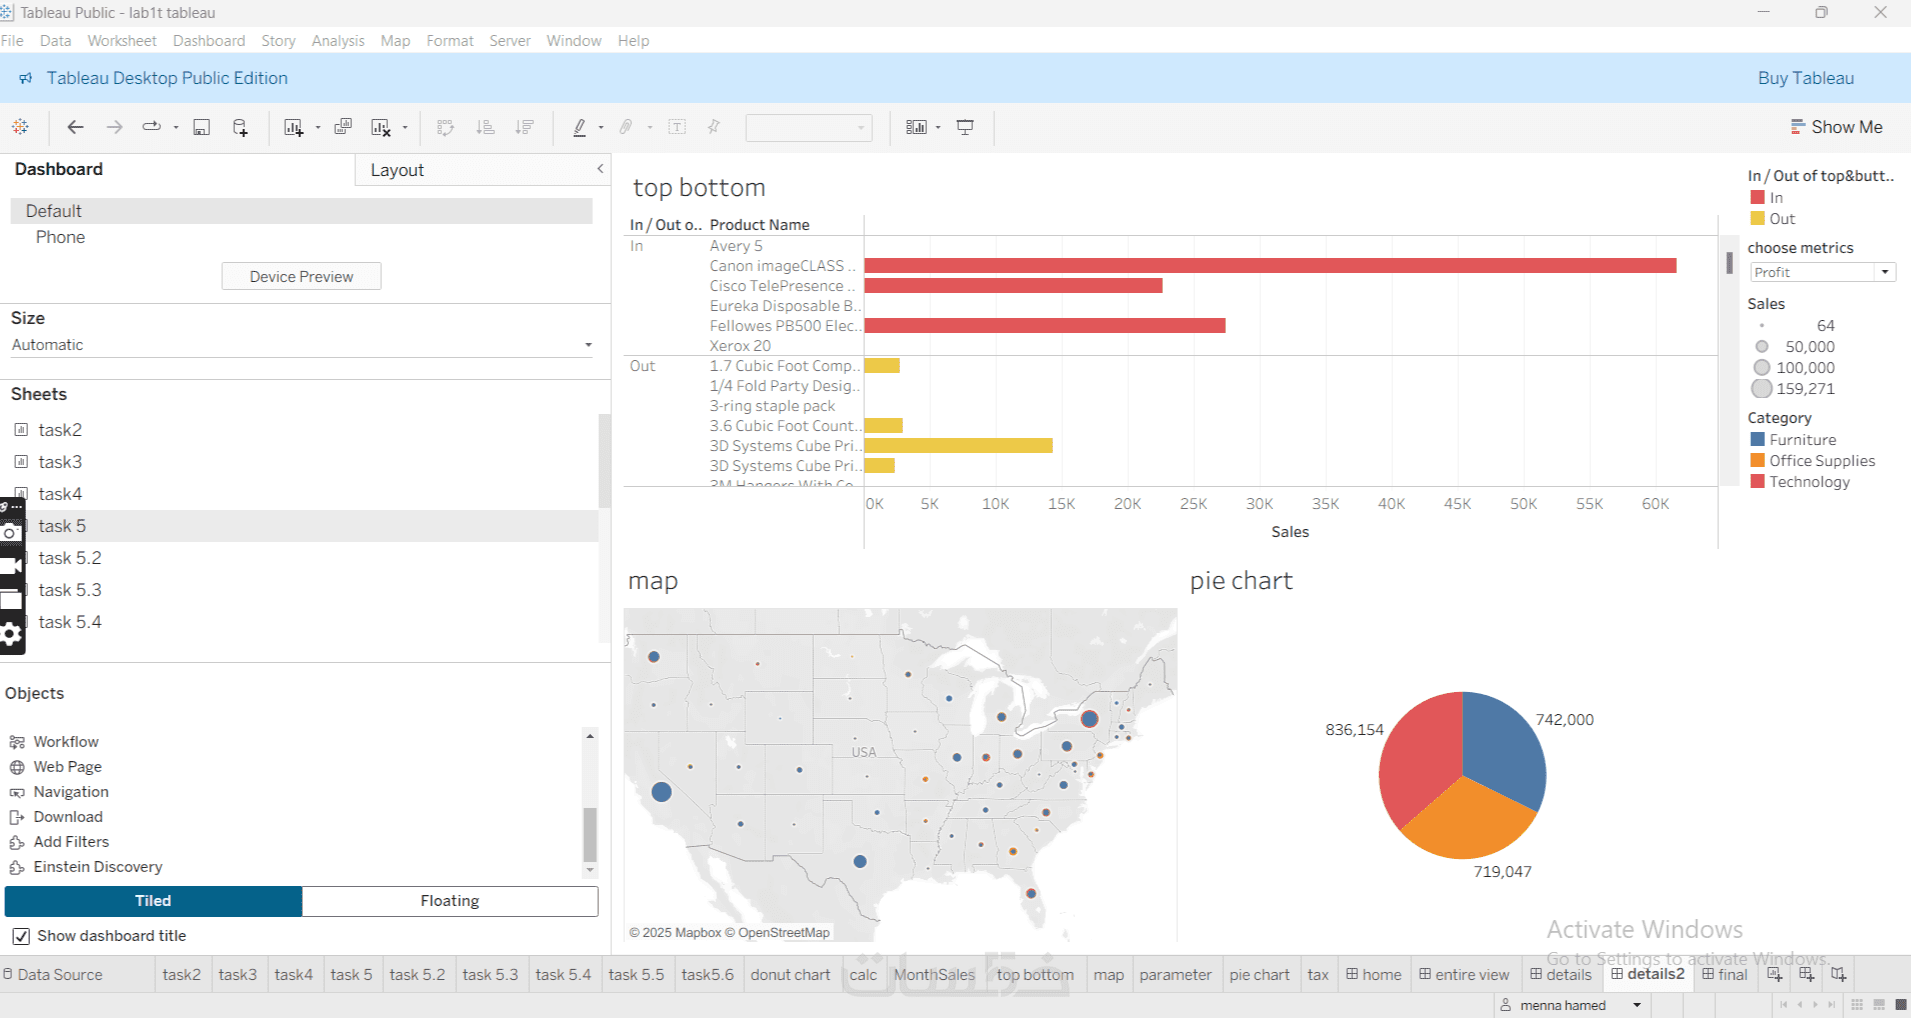Toggle the Show dashboard title checkbox
This screenshot has height=1018, width=1911.
click(x=20, y=936)
